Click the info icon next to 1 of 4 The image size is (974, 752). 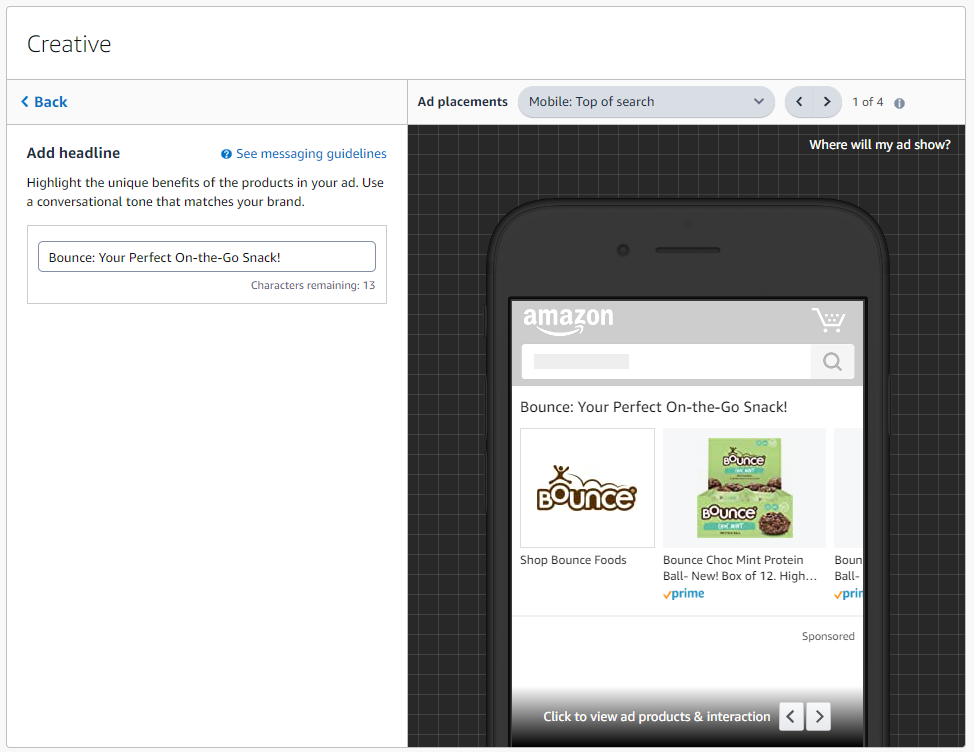coord(899,103)
